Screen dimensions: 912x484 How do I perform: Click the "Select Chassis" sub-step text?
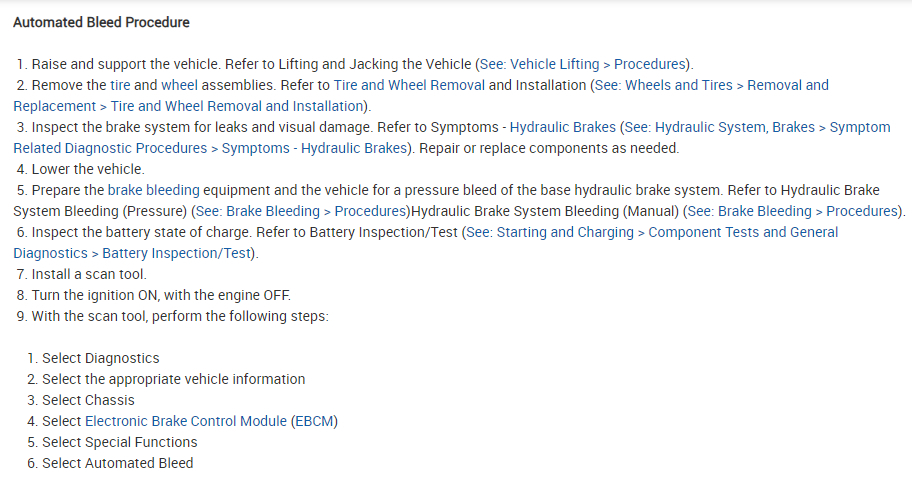pyautogui.click(x=88, y=400)
